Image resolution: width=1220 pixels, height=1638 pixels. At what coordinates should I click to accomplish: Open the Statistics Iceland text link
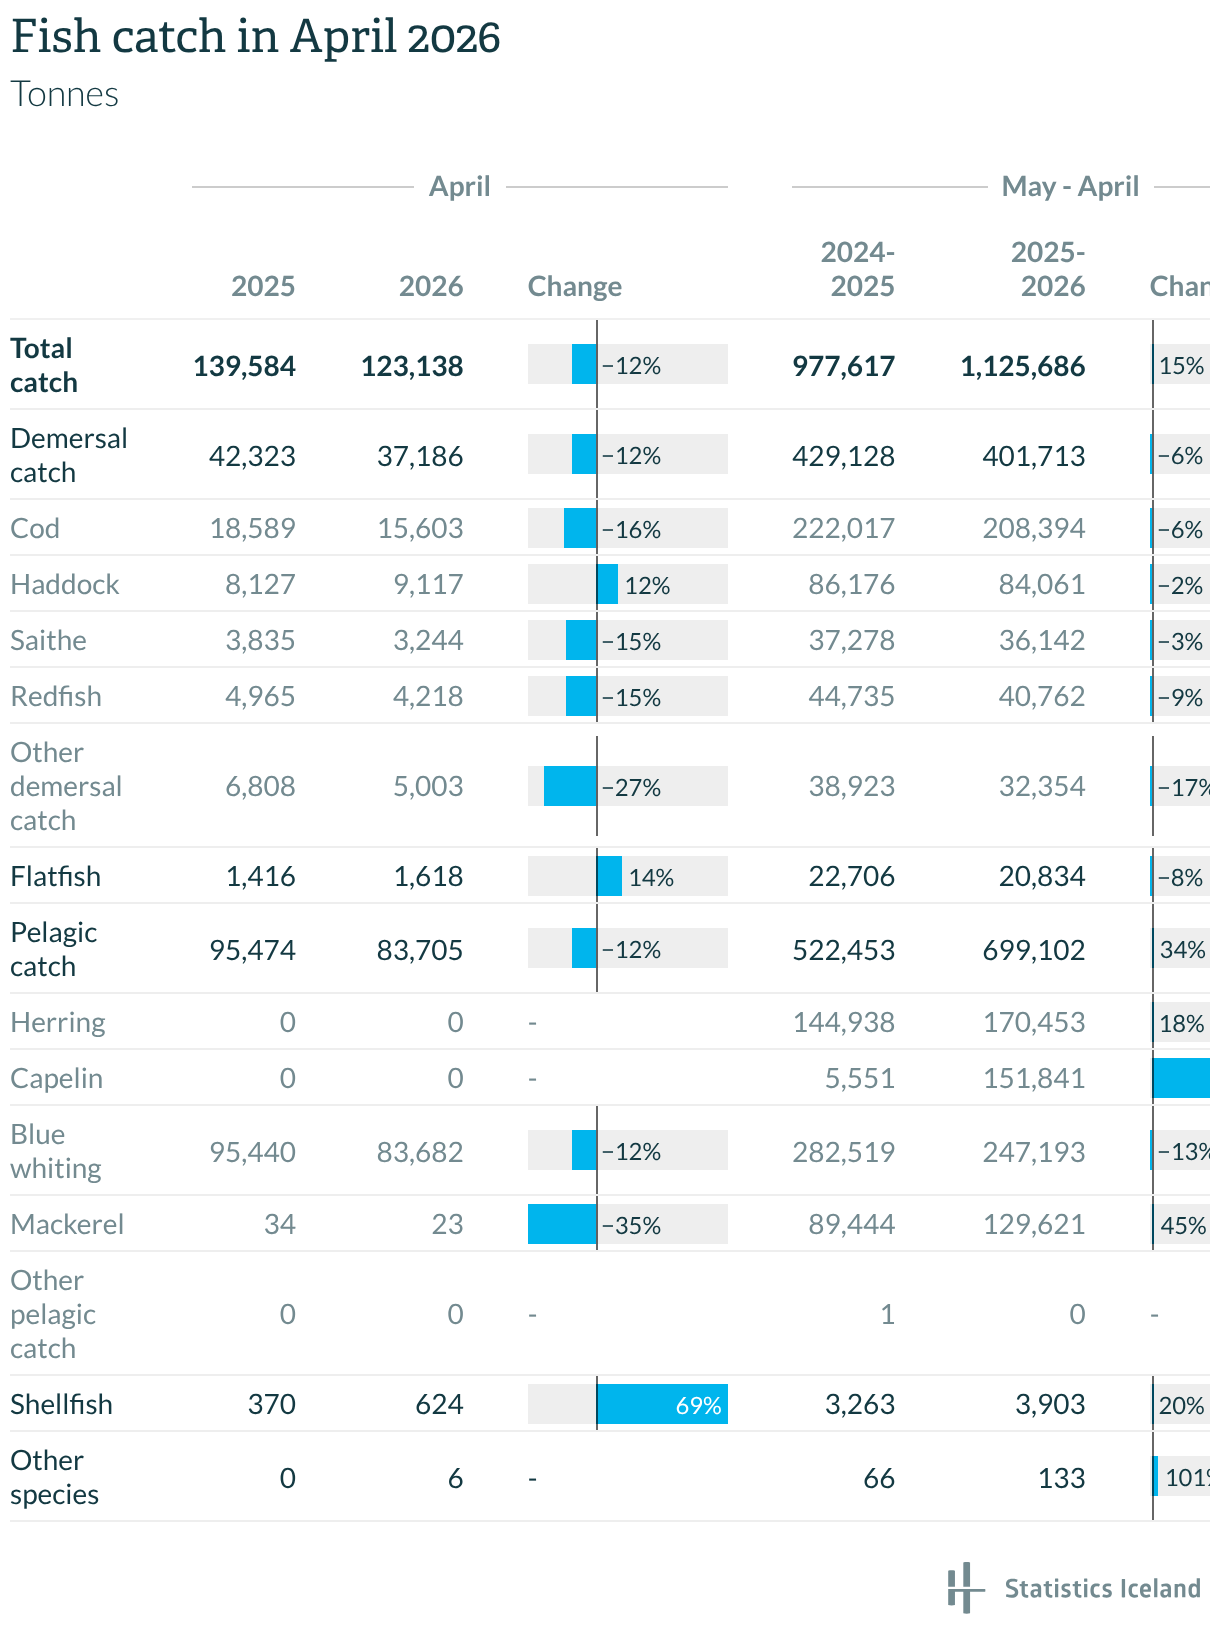click(1102, 1589)
